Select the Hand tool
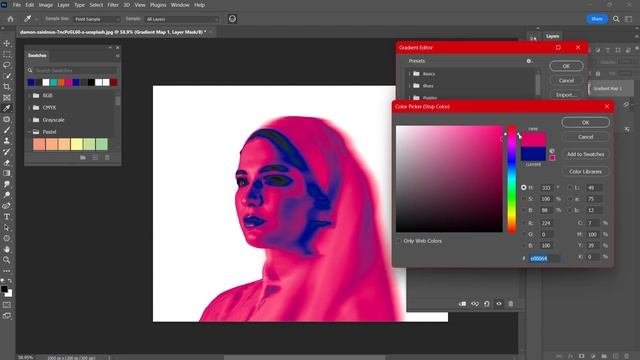This screenshot has height=360, width=640. tap(7, 249)
